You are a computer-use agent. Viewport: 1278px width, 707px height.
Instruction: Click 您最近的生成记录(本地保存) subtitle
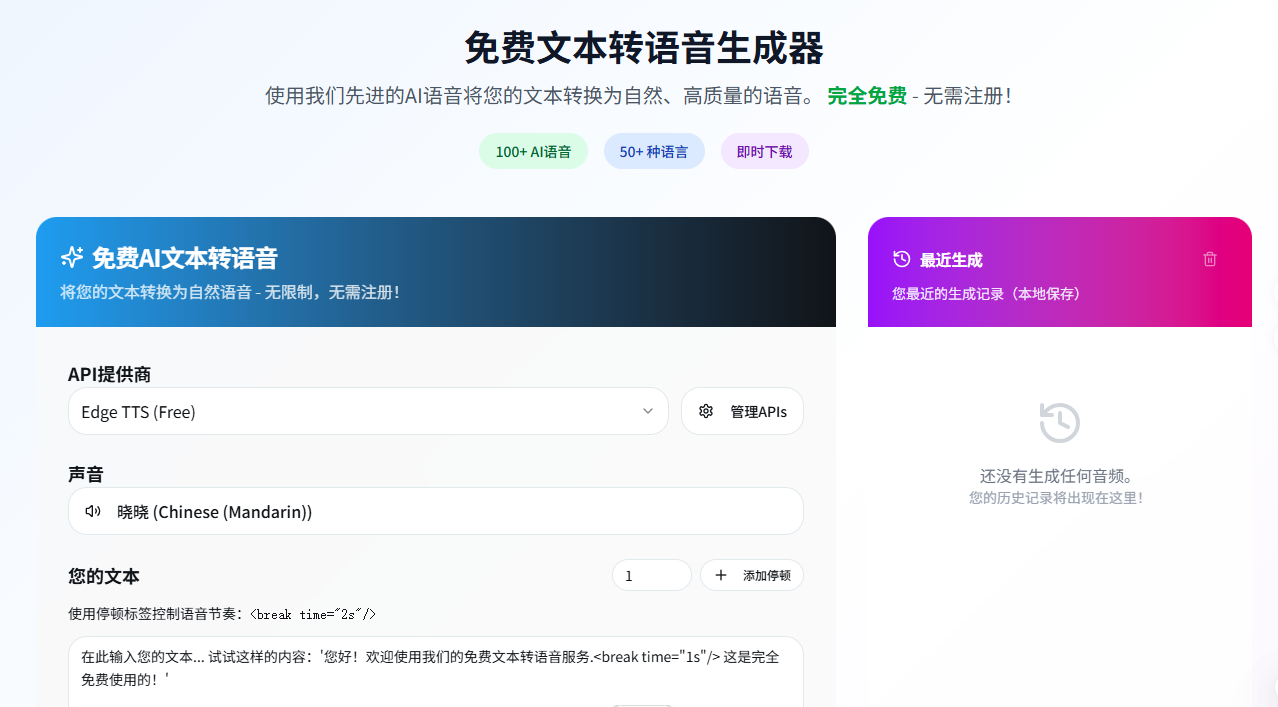click(x=986, y=294)
